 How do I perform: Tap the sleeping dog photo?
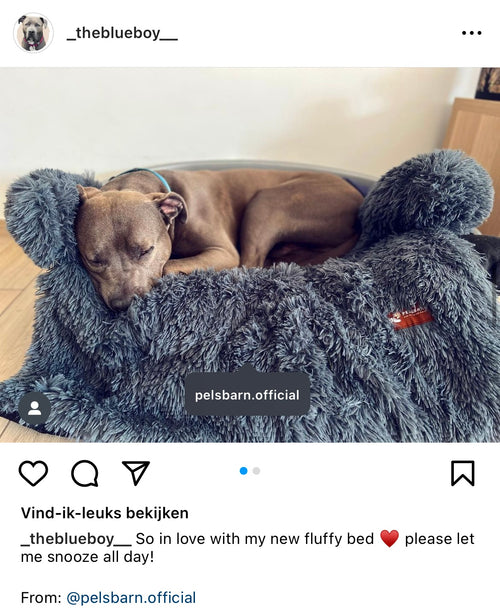(250, 255)
